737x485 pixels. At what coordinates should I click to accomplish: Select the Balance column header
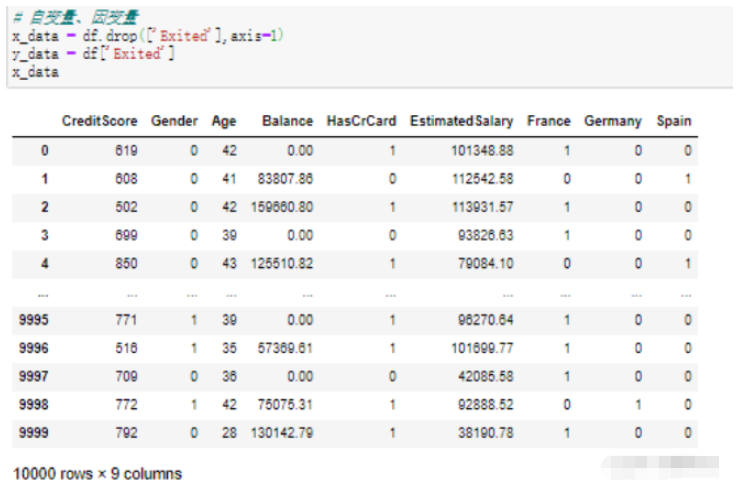(x=287, y=121)
